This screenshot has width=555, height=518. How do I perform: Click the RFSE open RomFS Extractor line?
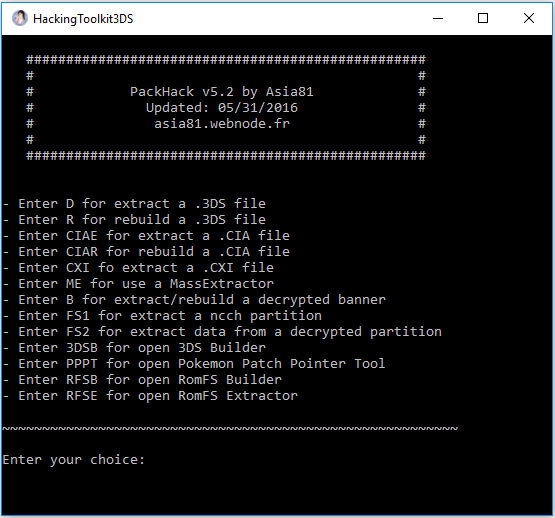(x=150, y=396)
